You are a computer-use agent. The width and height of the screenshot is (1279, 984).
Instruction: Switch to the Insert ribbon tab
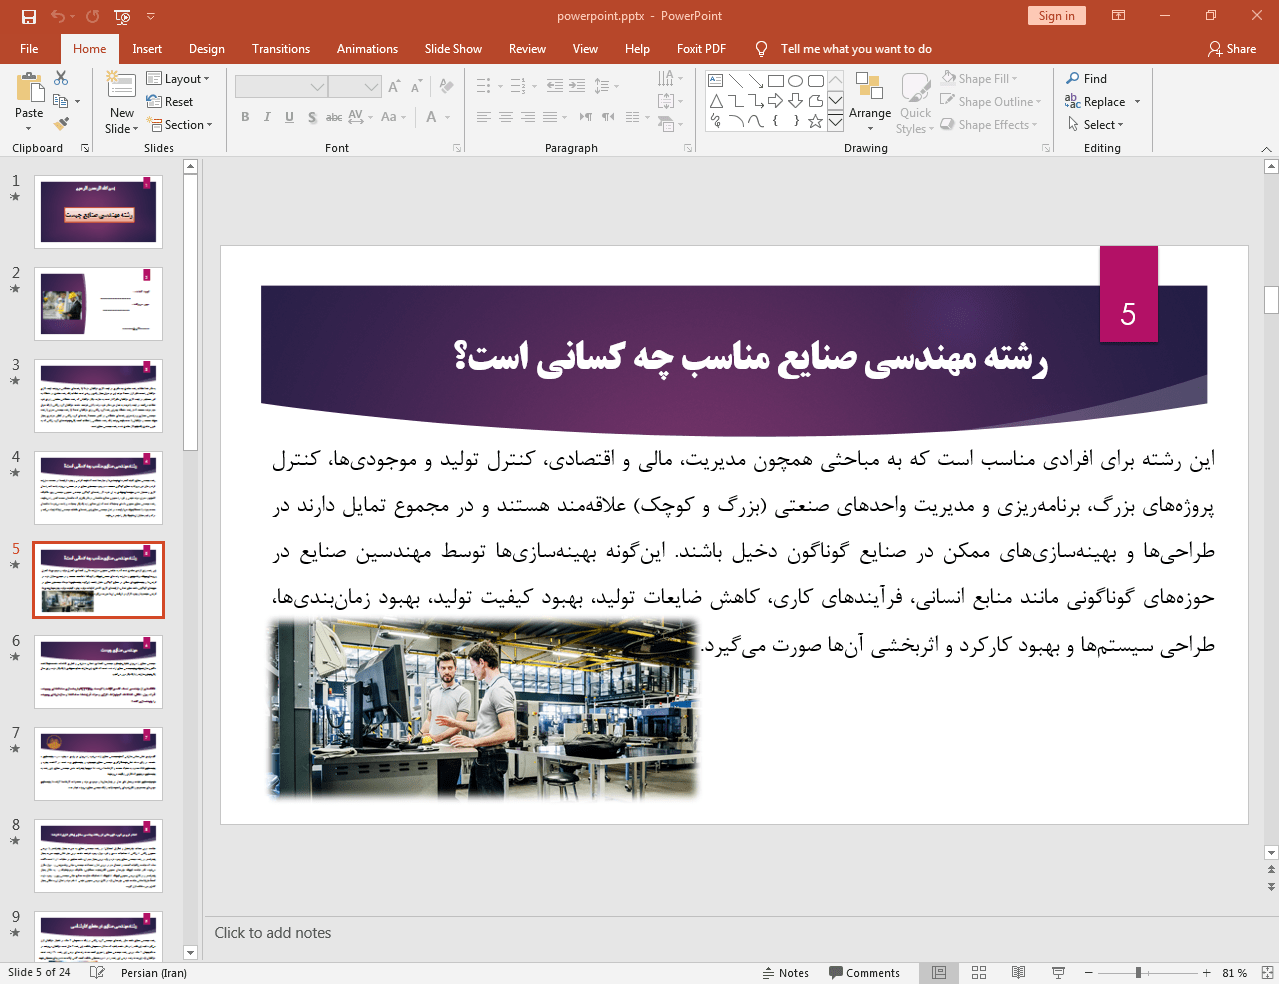click(x=145, y=48)
